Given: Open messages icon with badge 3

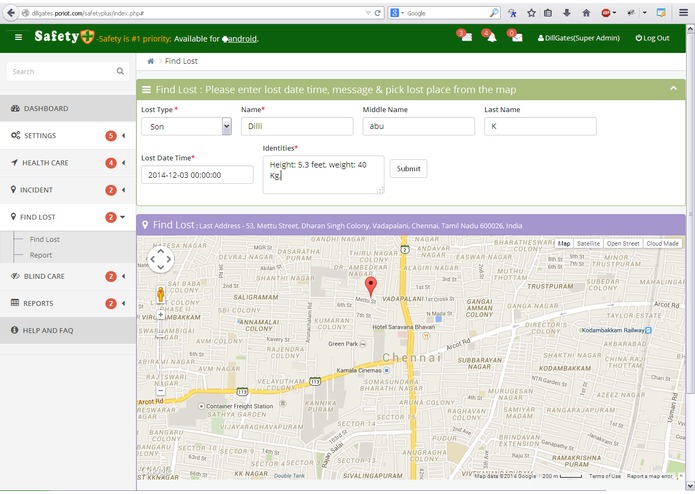Looking at the screenshot, I should pos(465,36).
